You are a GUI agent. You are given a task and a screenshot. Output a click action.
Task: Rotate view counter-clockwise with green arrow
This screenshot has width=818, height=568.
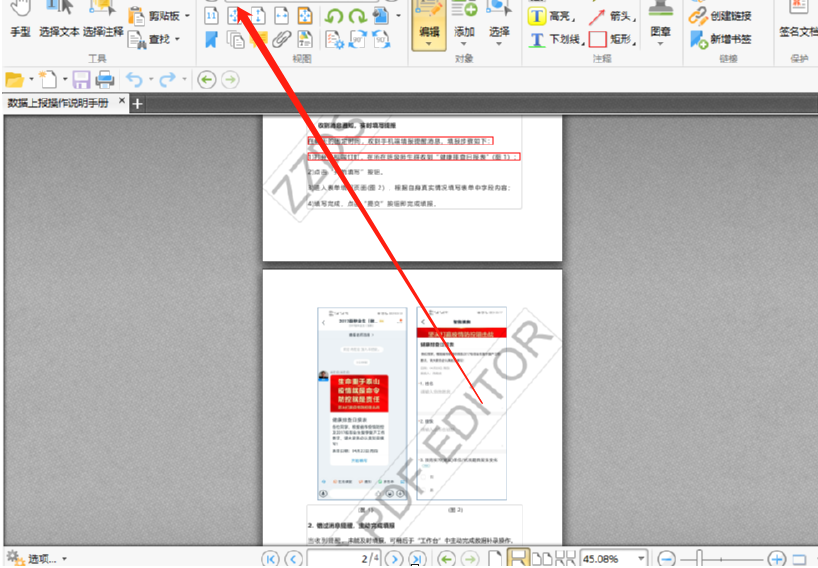point(334,16)
